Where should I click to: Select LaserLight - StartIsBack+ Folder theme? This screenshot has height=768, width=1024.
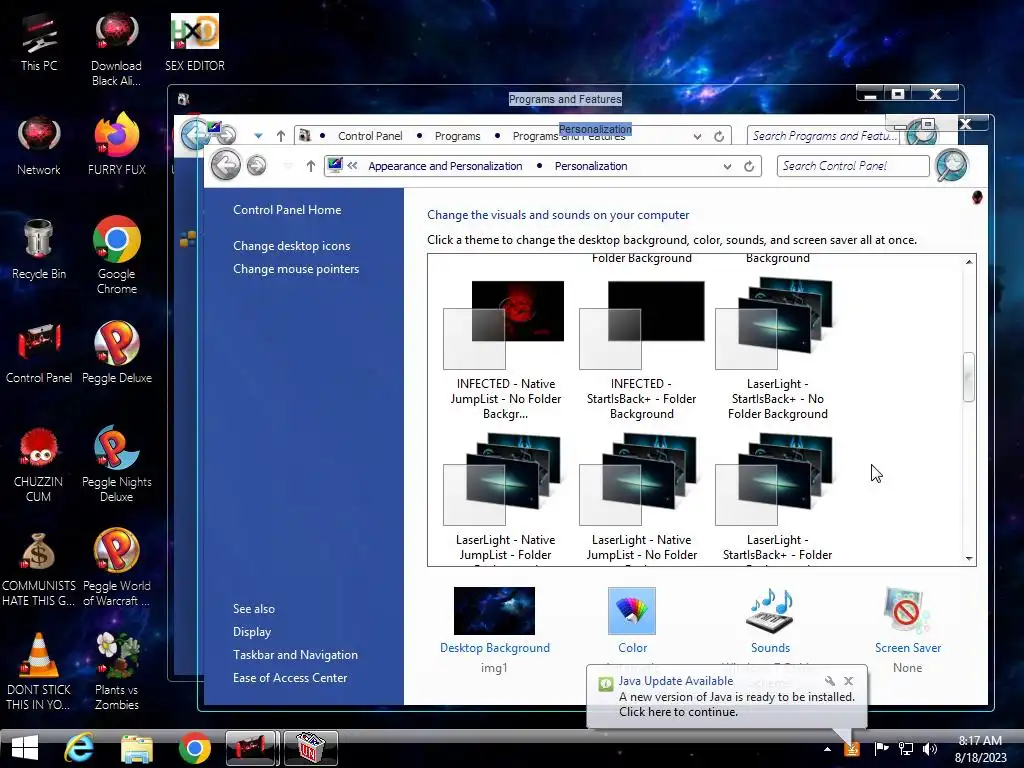point(777,498)
